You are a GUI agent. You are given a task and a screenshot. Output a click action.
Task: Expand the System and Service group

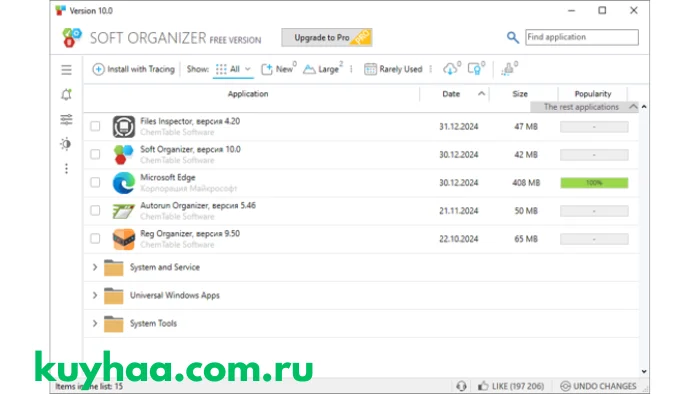[x=95, y=267]
